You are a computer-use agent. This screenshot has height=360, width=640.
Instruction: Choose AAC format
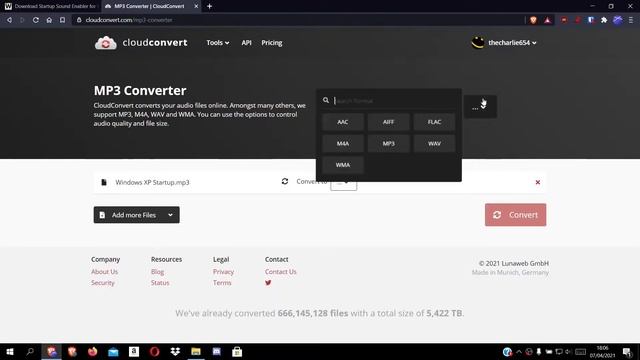click(342, 122)
